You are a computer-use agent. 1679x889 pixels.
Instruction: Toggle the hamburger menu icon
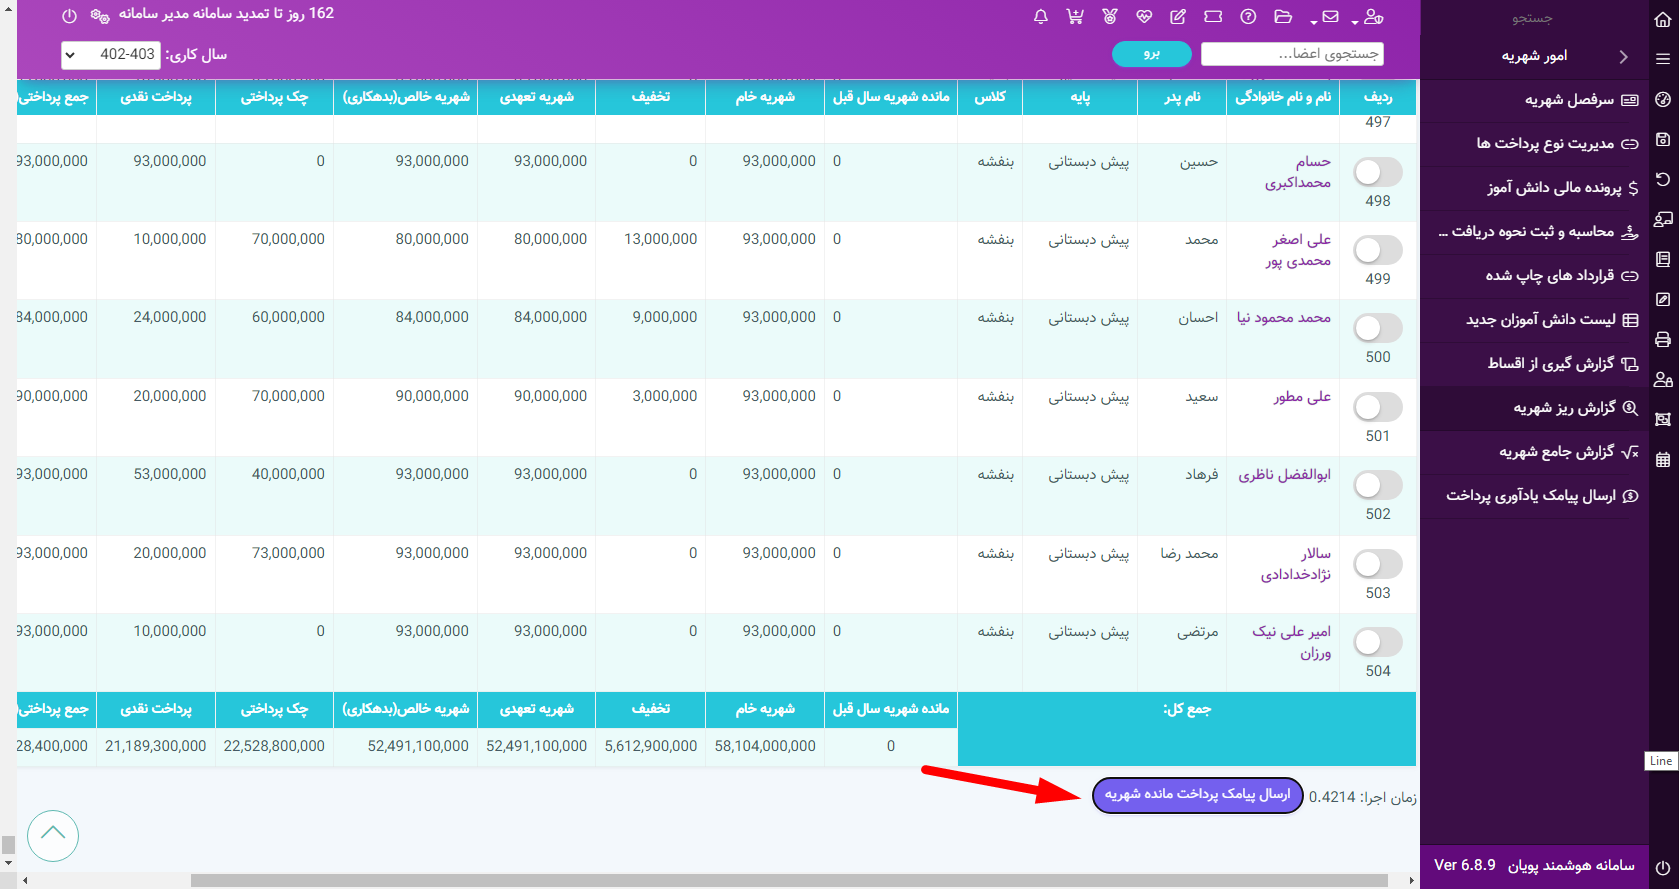[1663, 58]
